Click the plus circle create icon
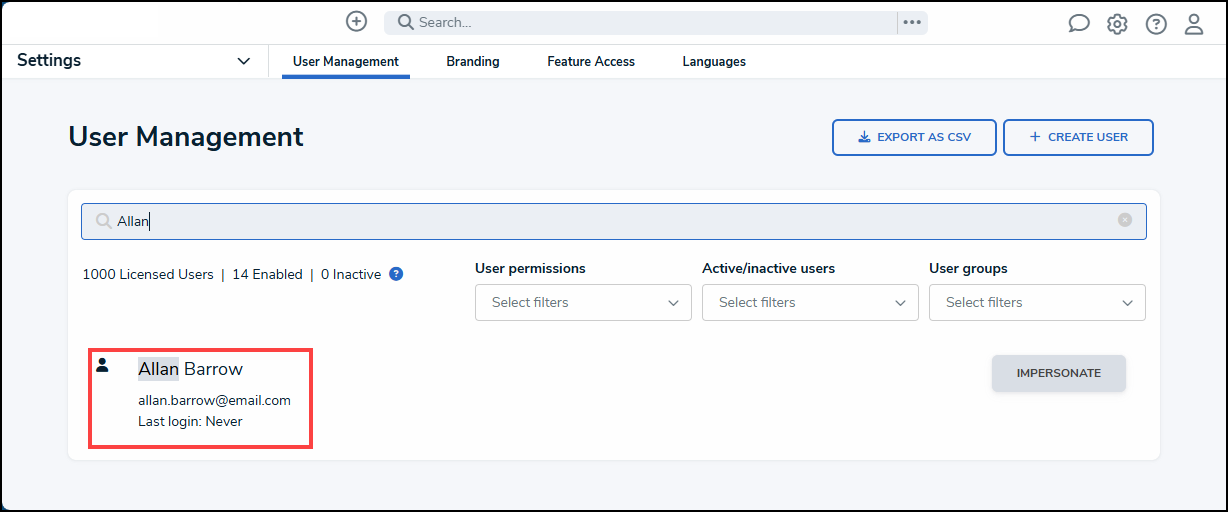Viewport: 1228px width, 512px height. click(356, 21)
